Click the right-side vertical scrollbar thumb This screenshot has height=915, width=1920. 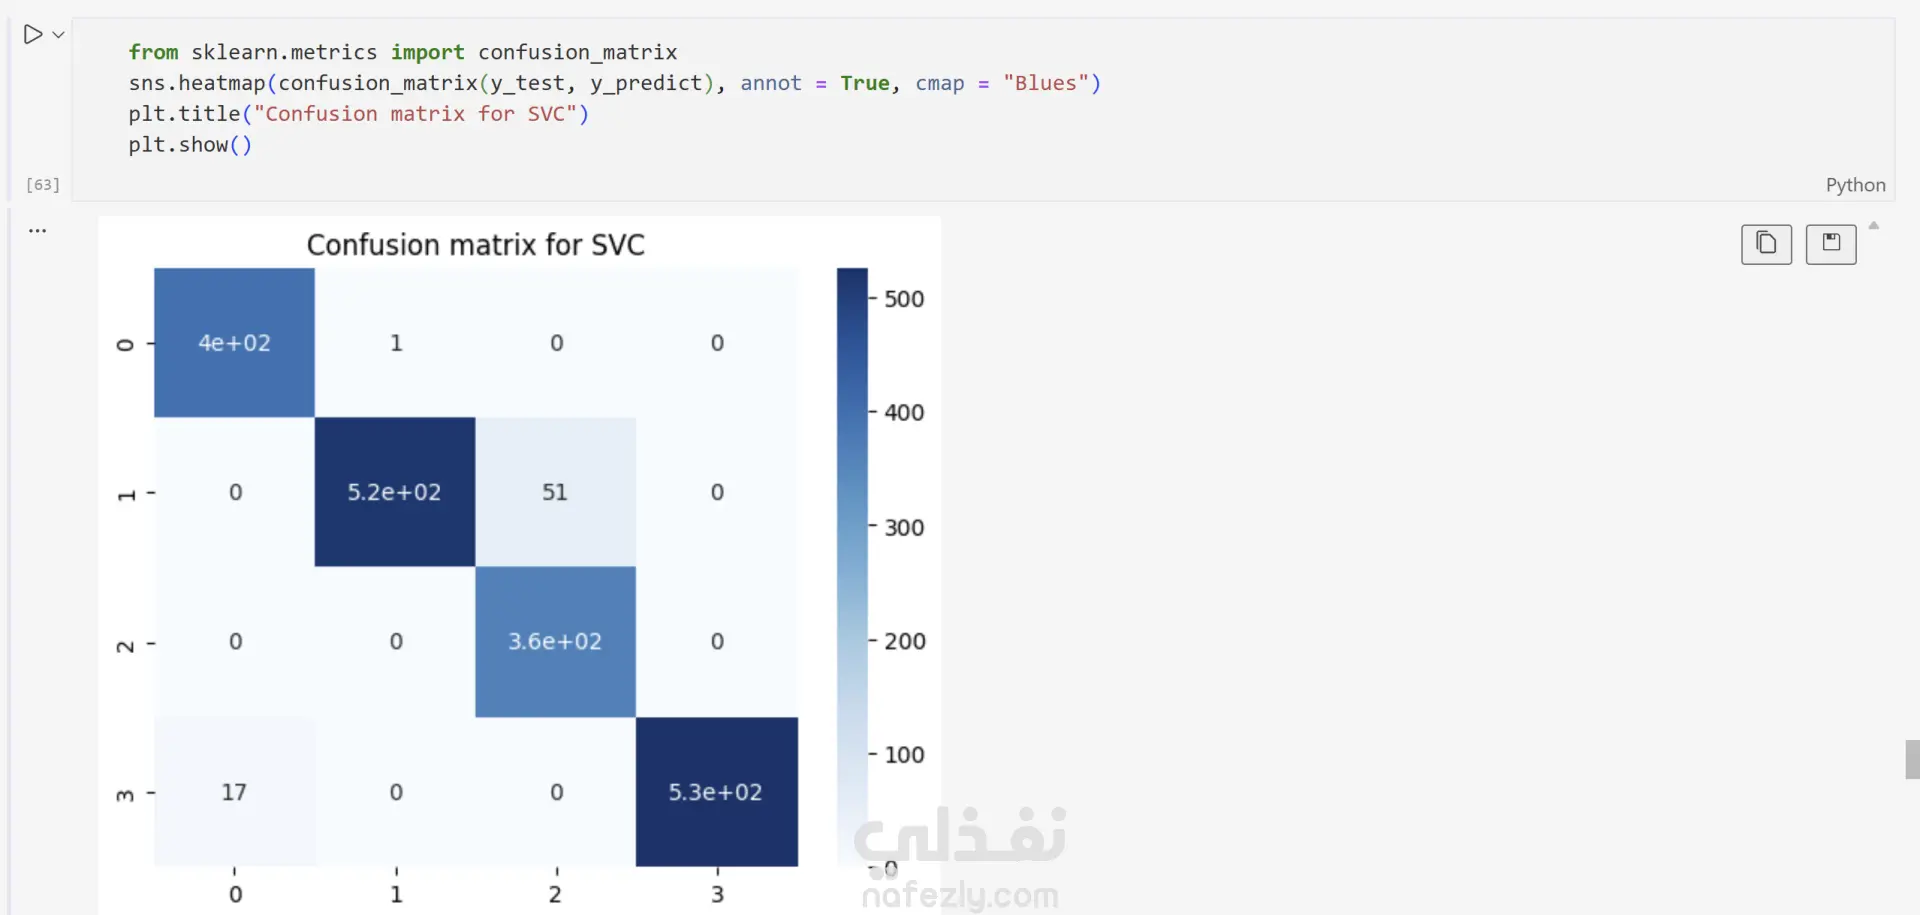(x=1912, y=759)
